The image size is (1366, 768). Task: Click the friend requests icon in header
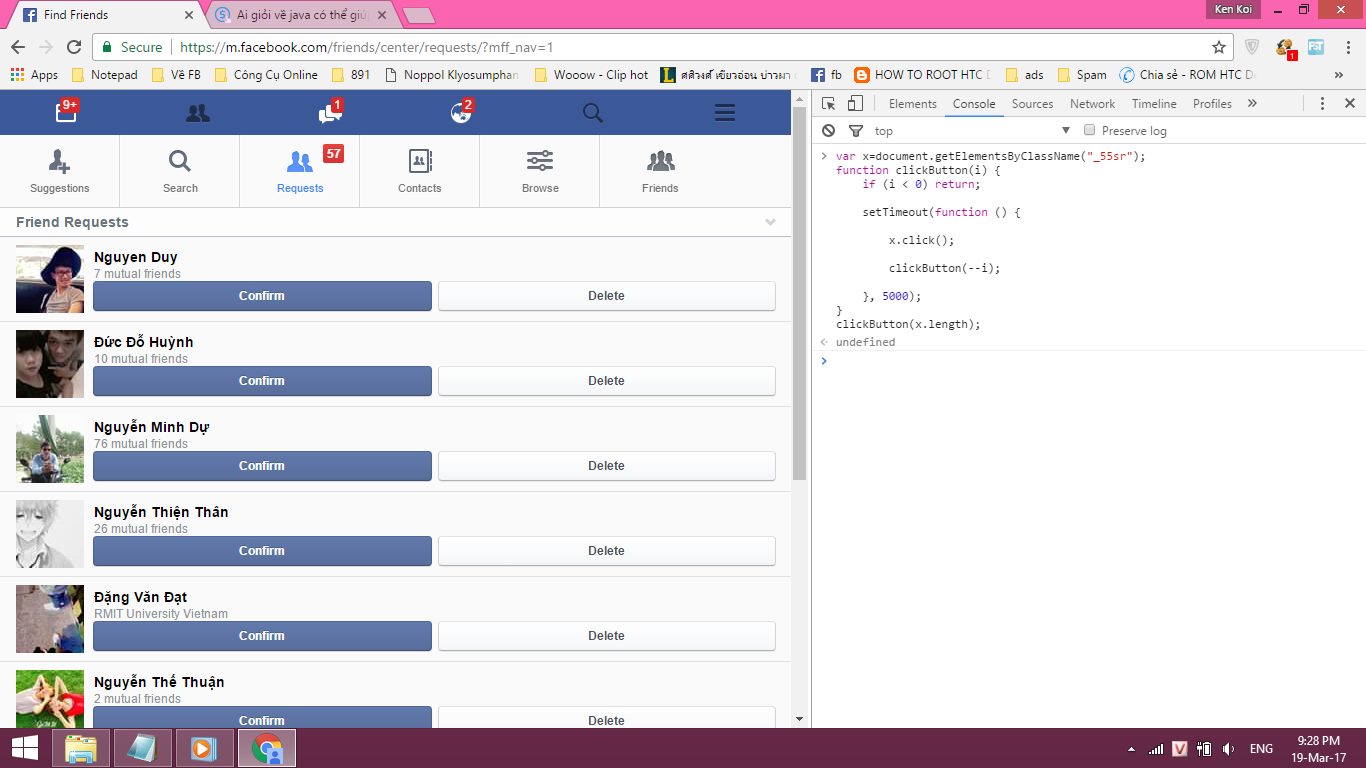pyautogui.click(x=198, y=113)
